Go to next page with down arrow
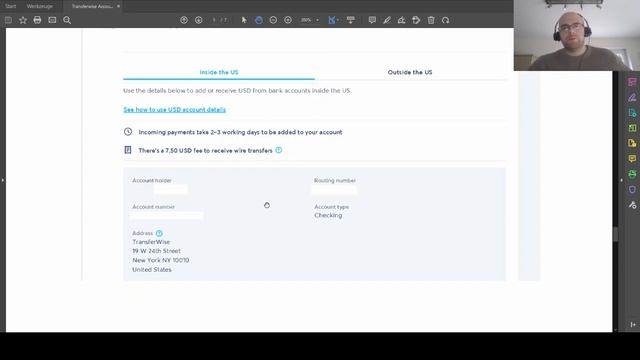The height and width of the screenshot is (360, 640). [198, 20]
